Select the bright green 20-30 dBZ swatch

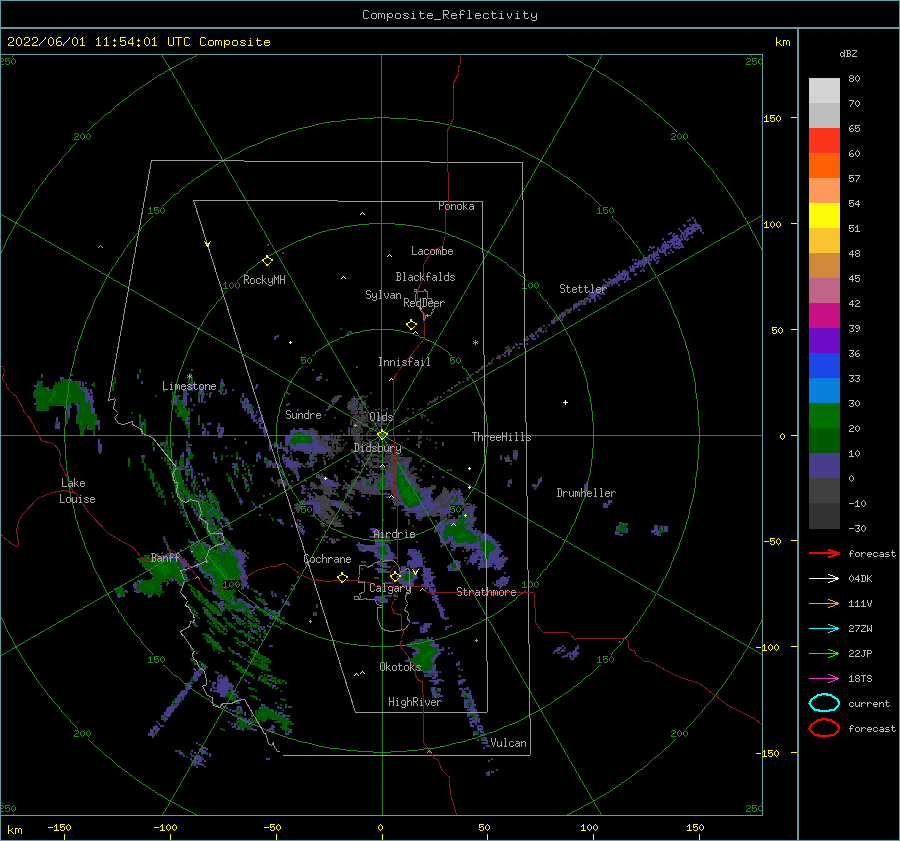[824, 415]
